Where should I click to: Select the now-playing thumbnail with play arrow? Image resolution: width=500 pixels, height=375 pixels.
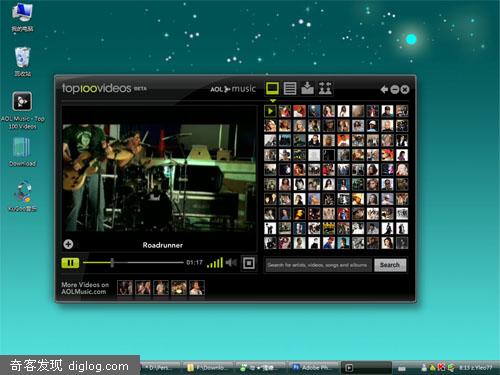click(270, 111)
